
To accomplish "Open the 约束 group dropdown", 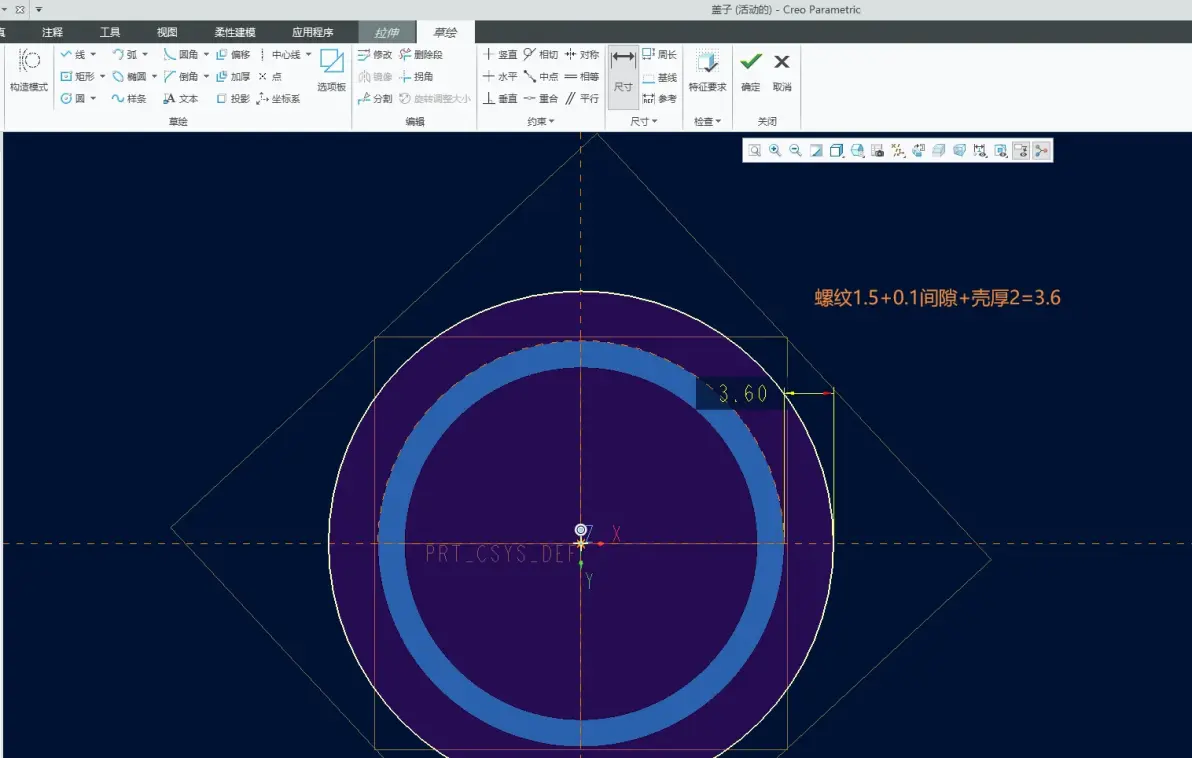I will click(541, 121).
